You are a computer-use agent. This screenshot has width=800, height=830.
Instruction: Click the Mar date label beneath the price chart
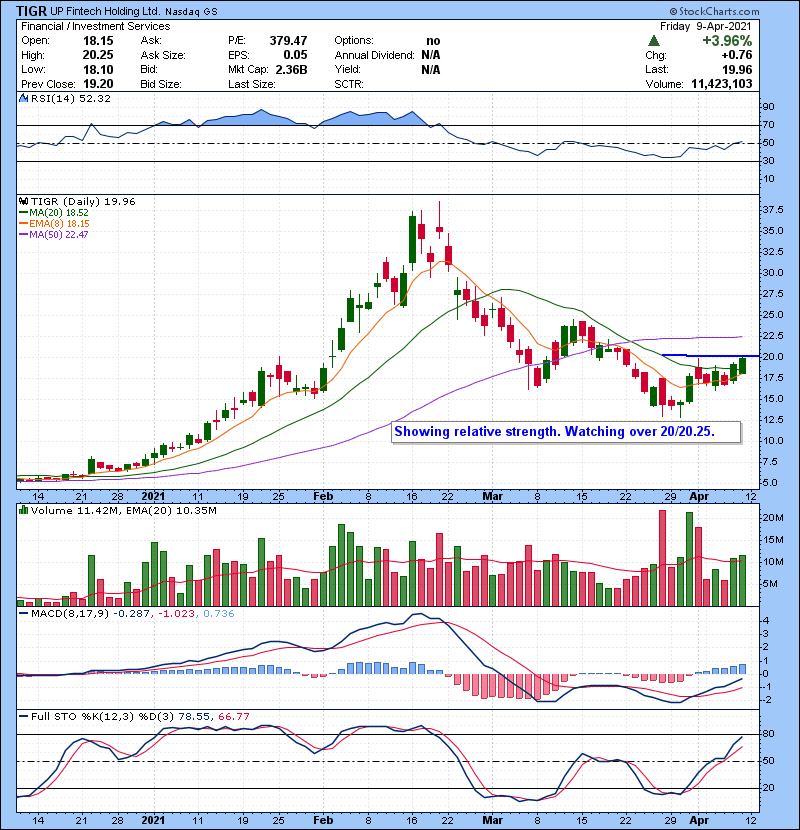(x=492, y=497)
